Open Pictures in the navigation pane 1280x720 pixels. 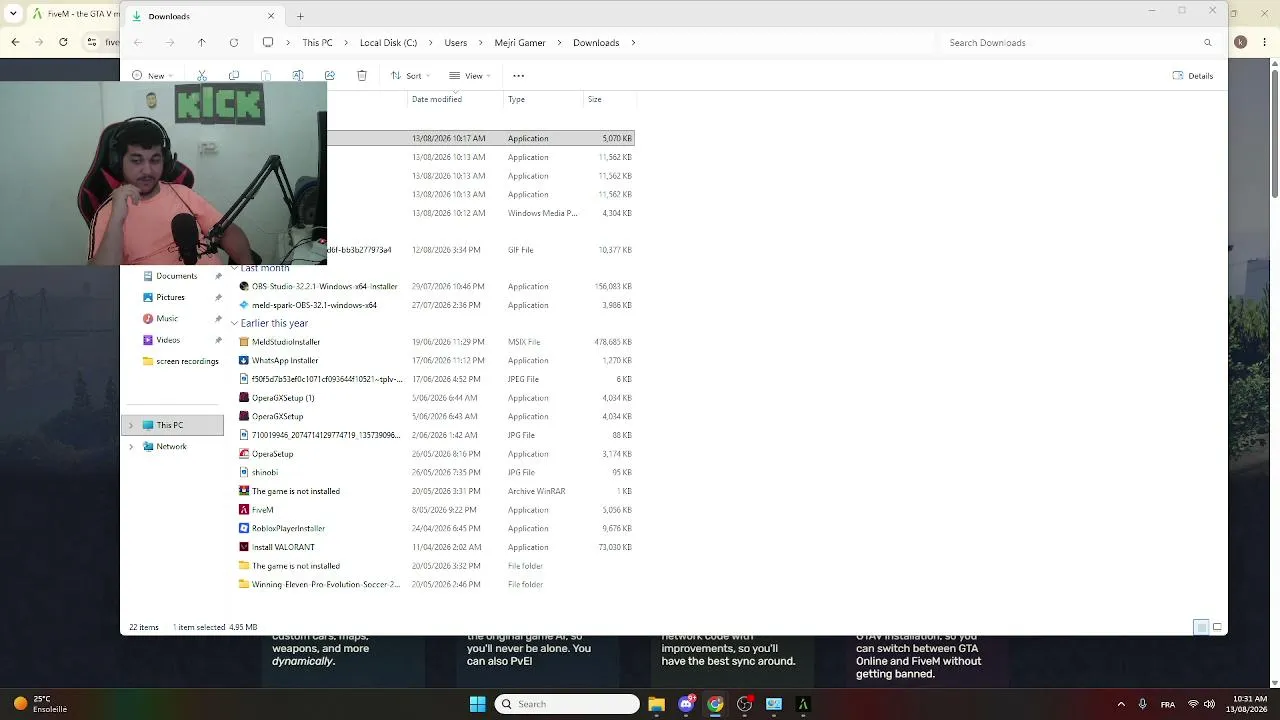tap(170, 297)
